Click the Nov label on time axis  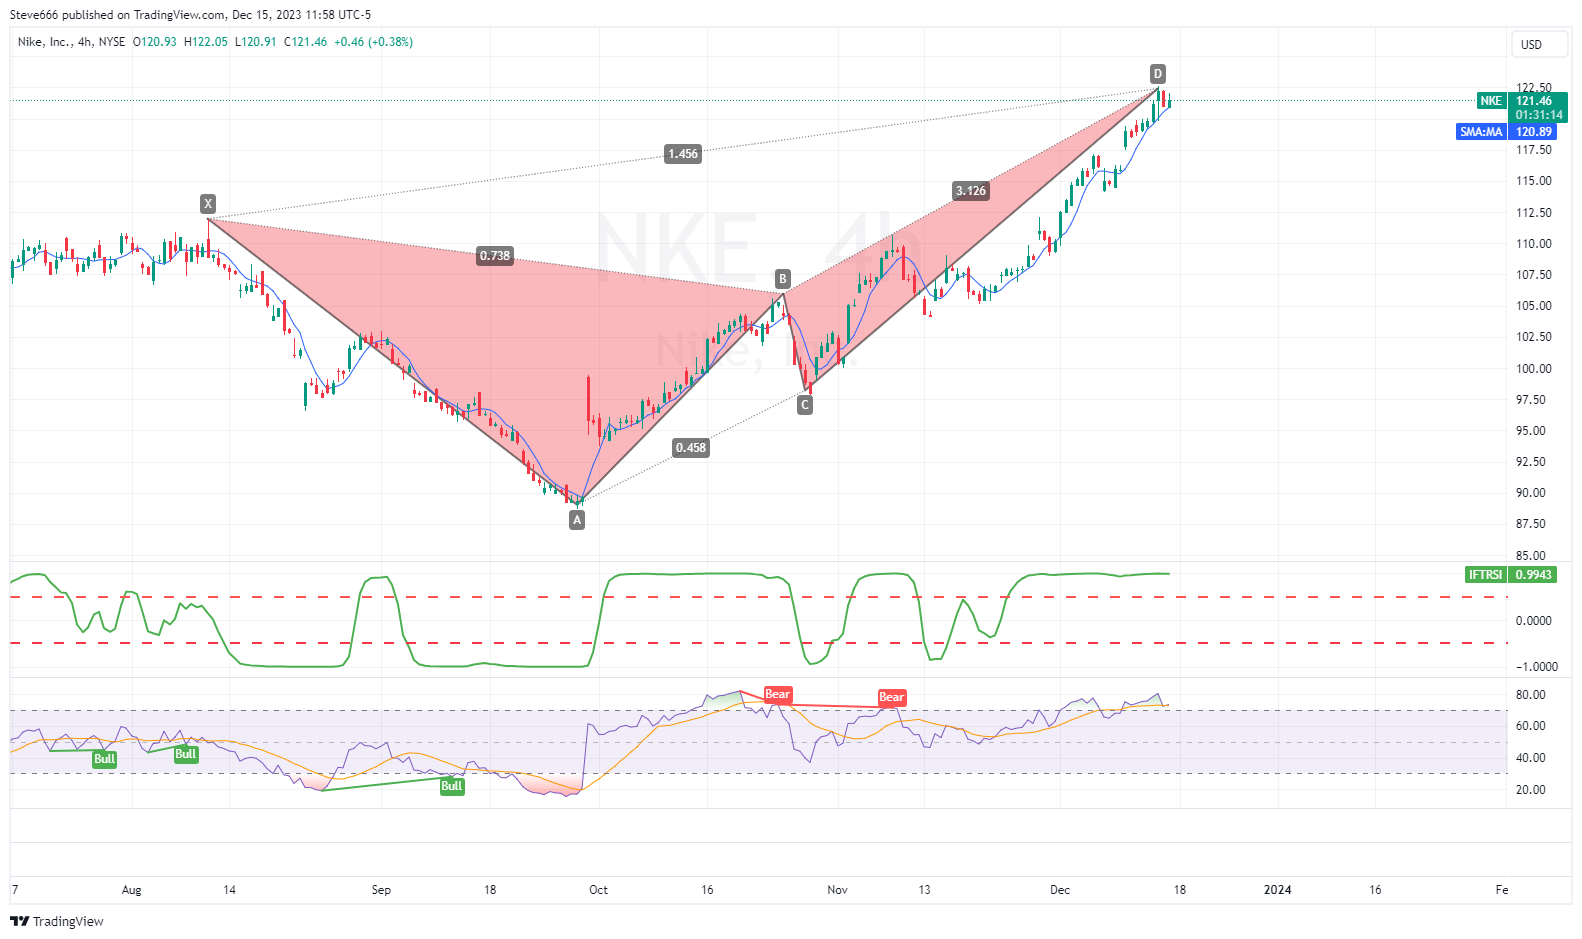(838, 890)
